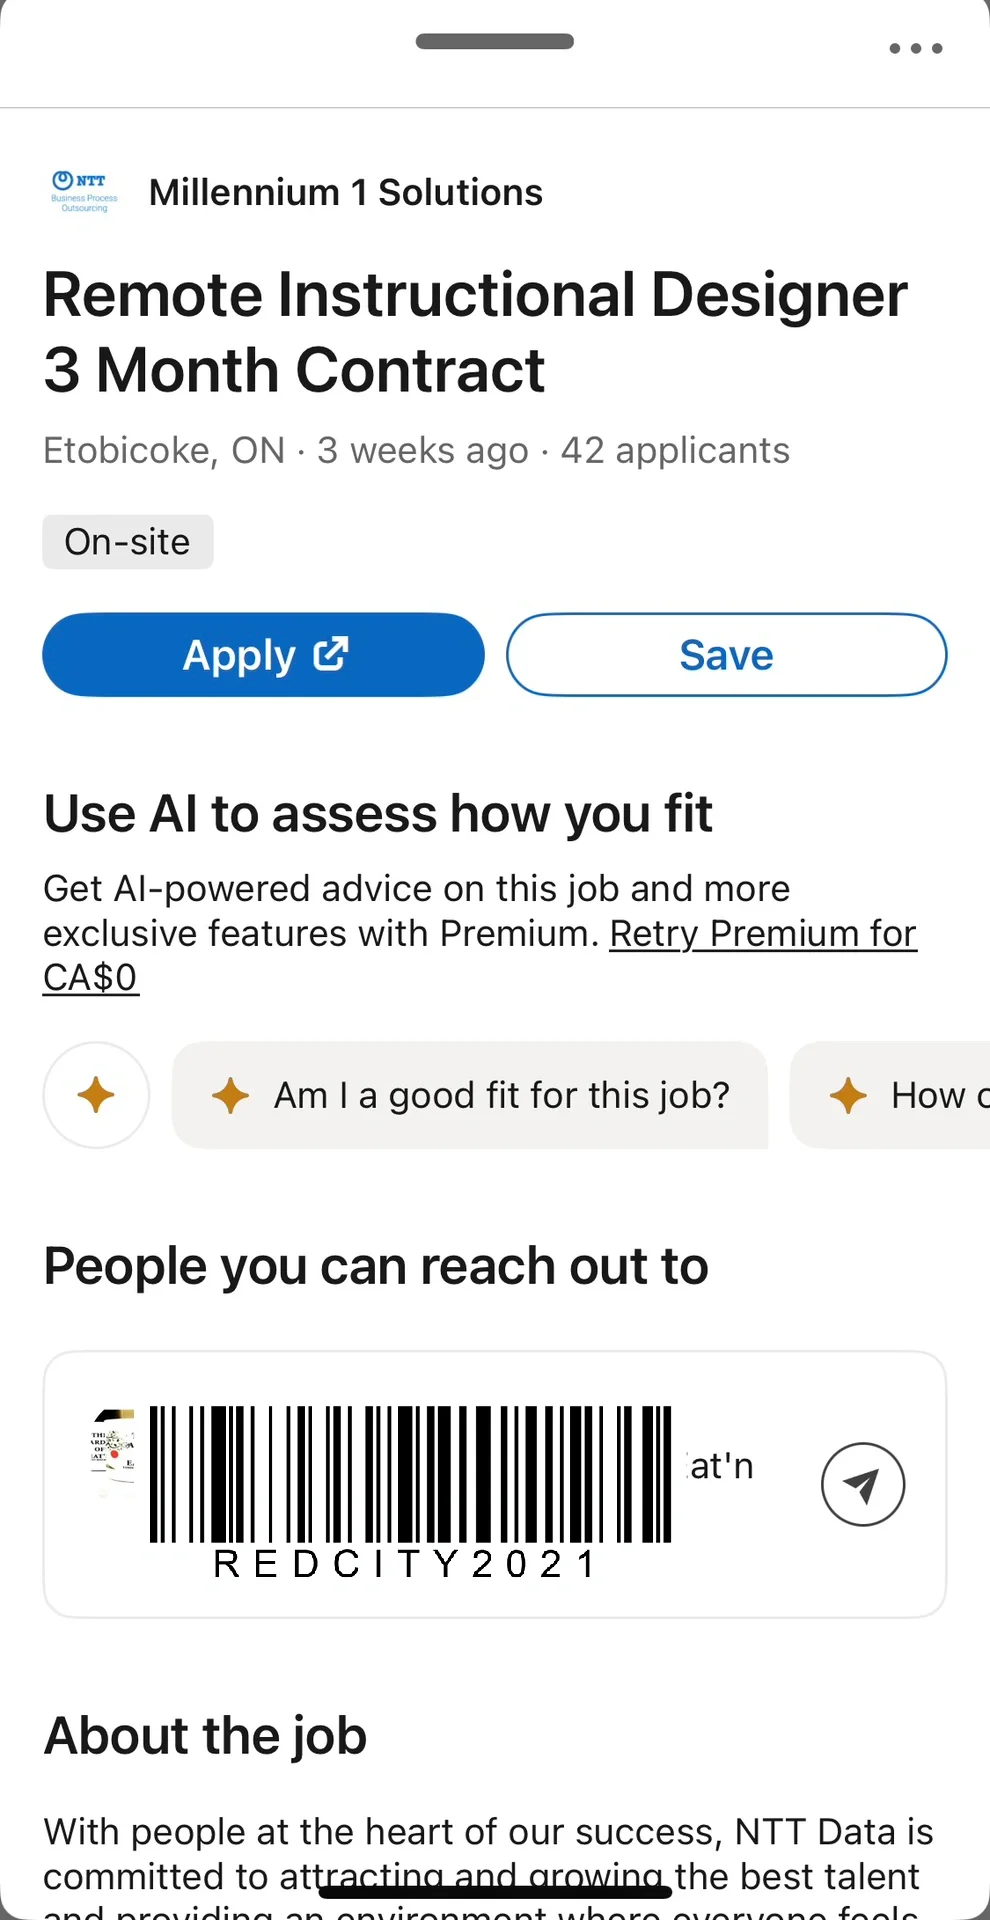Save this job posting

[726, 655]
